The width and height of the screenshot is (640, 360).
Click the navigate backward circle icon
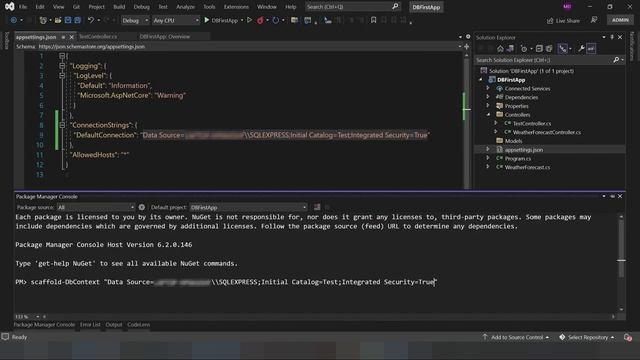click(13, 20)
